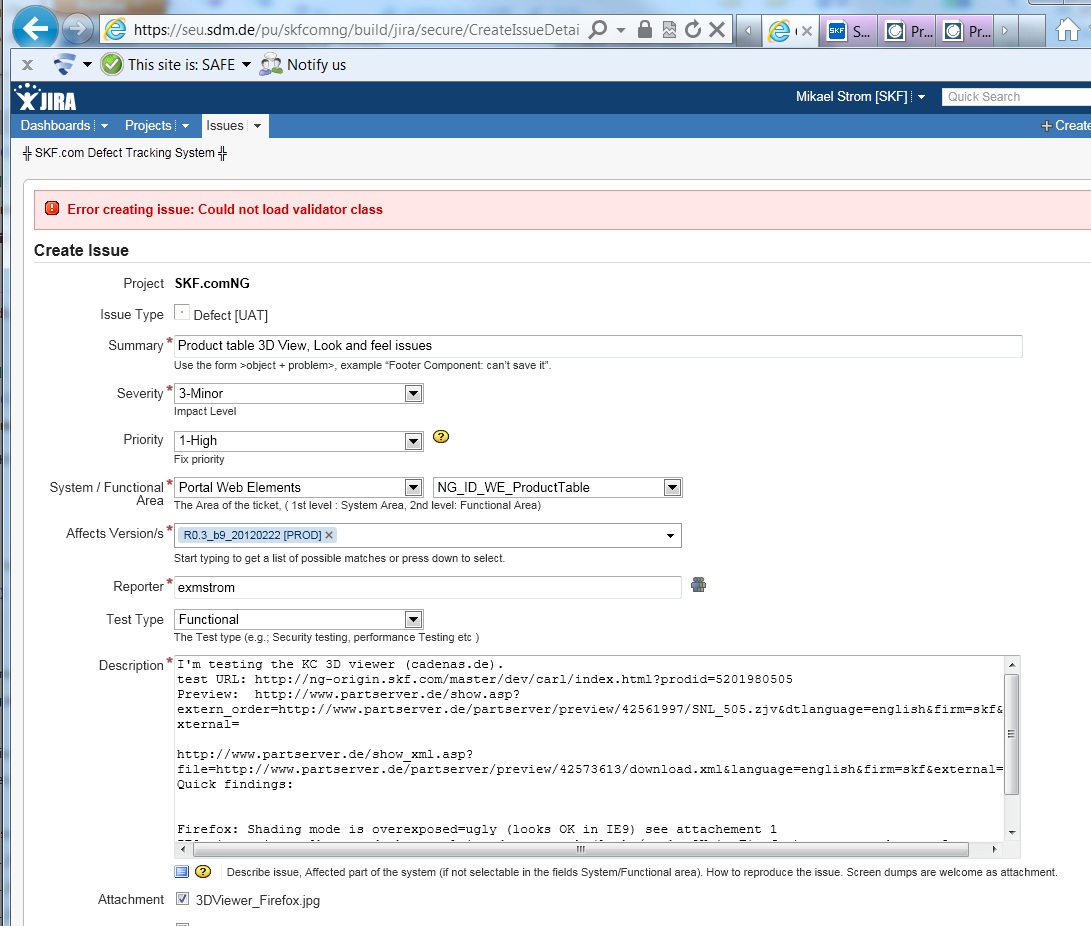Screen dimensions: 1091x926
Task: Click the Description vertical scrollbar thumb
Action: (x=1012, y=734)
